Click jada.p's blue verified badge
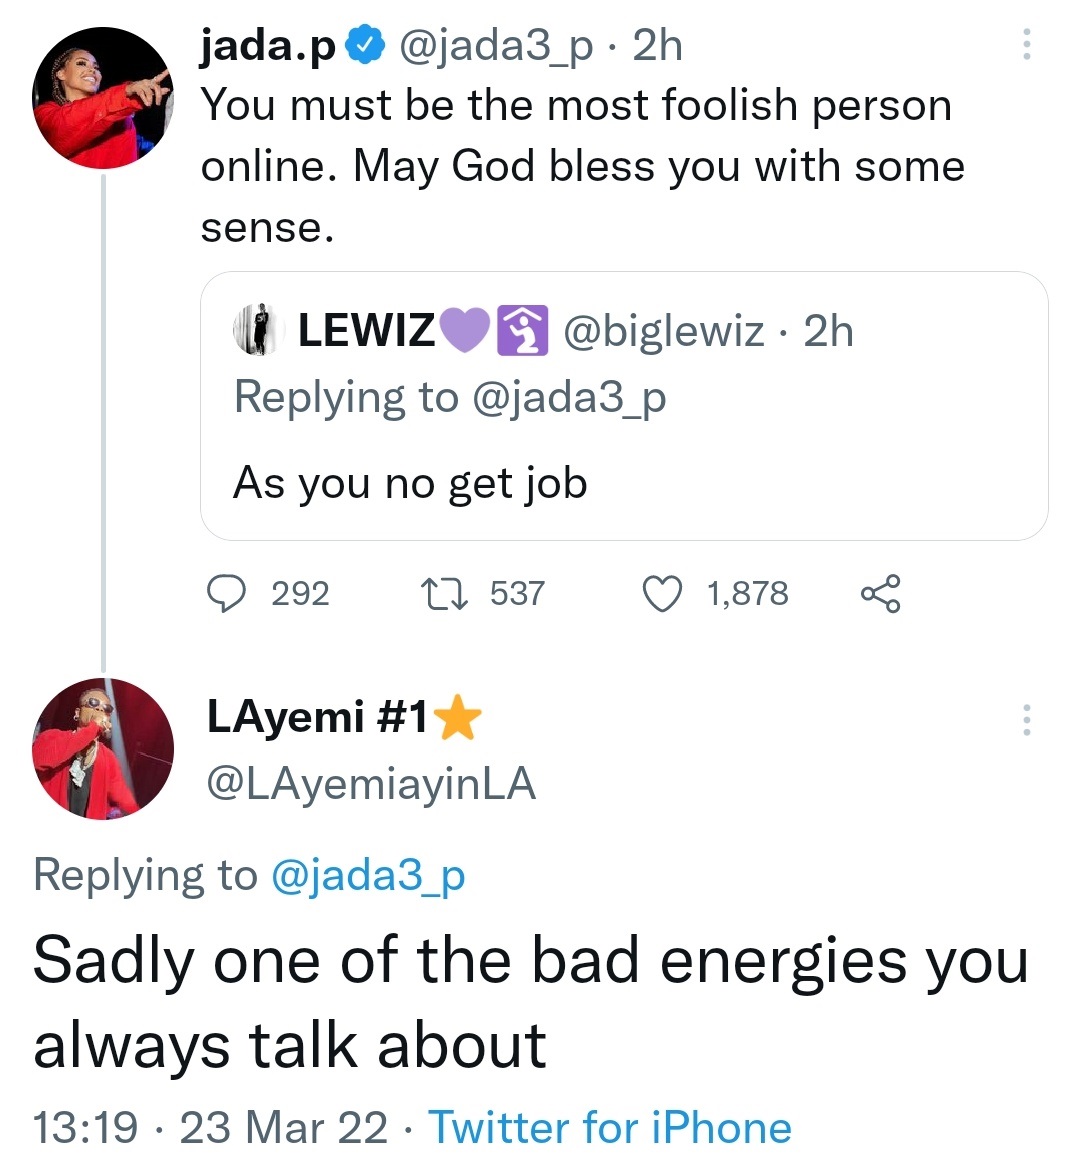This screenshot has height=1160, width=1079. 363,45
